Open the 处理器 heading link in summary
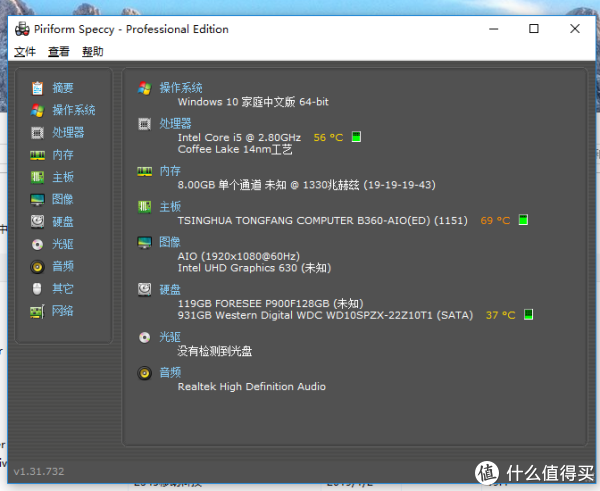The height and width of the screenshot is (491, 600). click(175, 124)
